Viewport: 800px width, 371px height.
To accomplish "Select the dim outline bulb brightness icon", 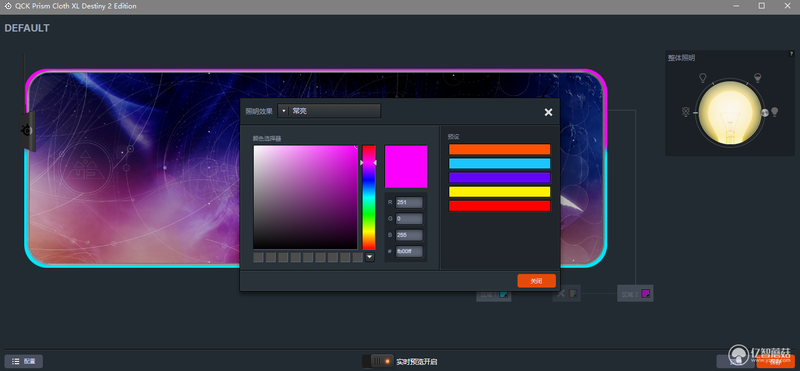I will coord(703,78).
